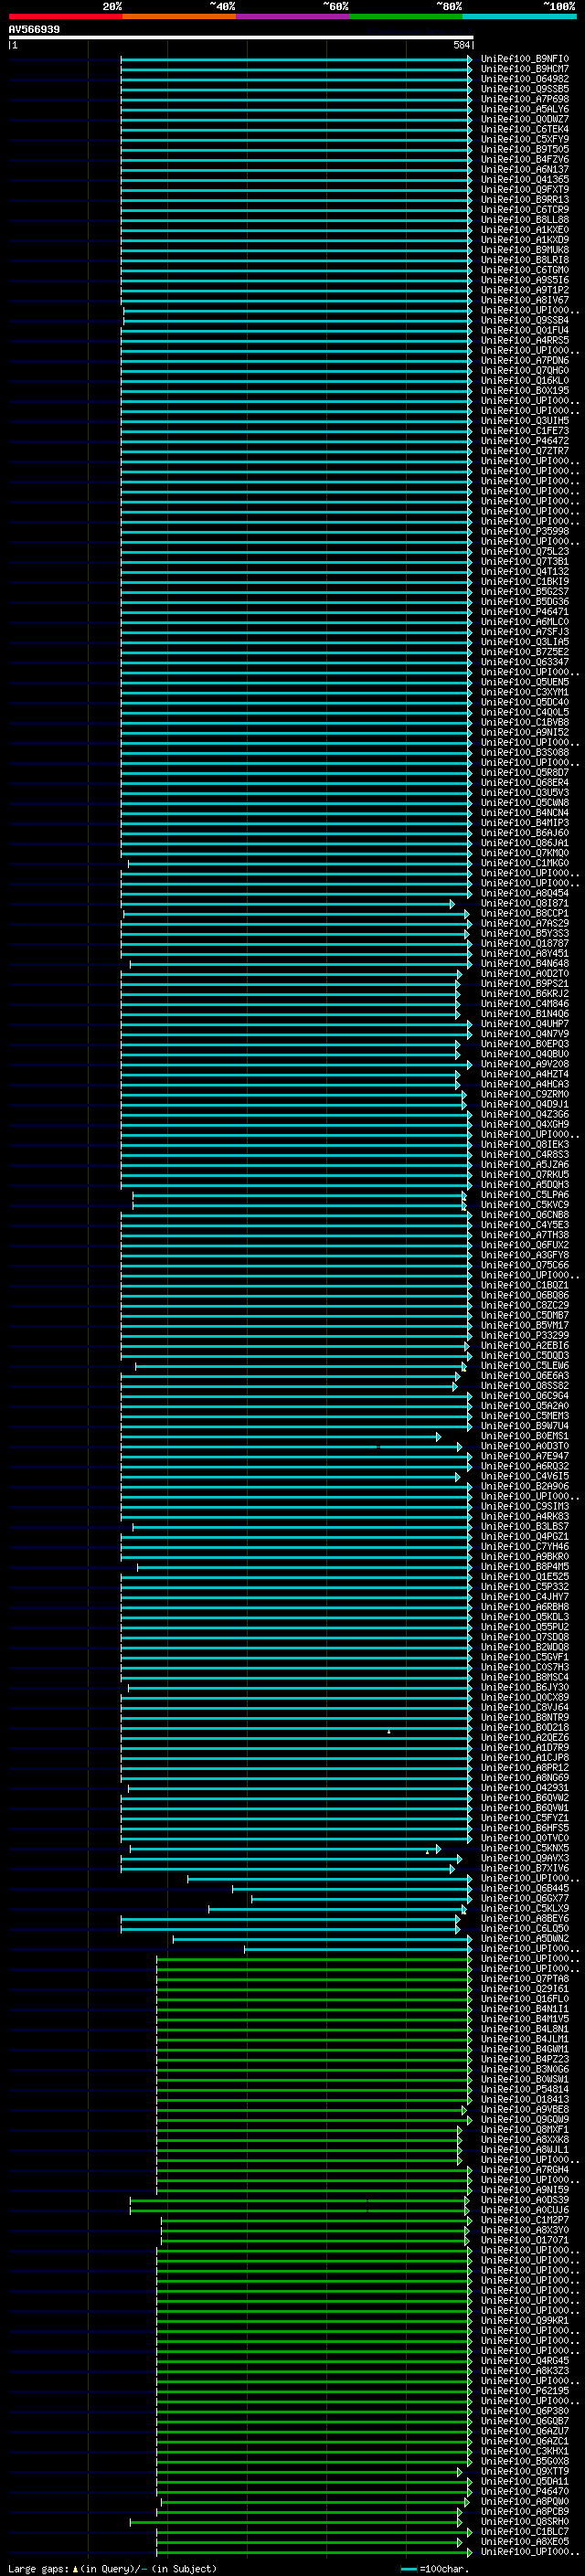This screenshot has height=2576, width=585.
Task: Click the 'Large gaps' legend text
Action: pyautogui.click(x=38, y=2568)
